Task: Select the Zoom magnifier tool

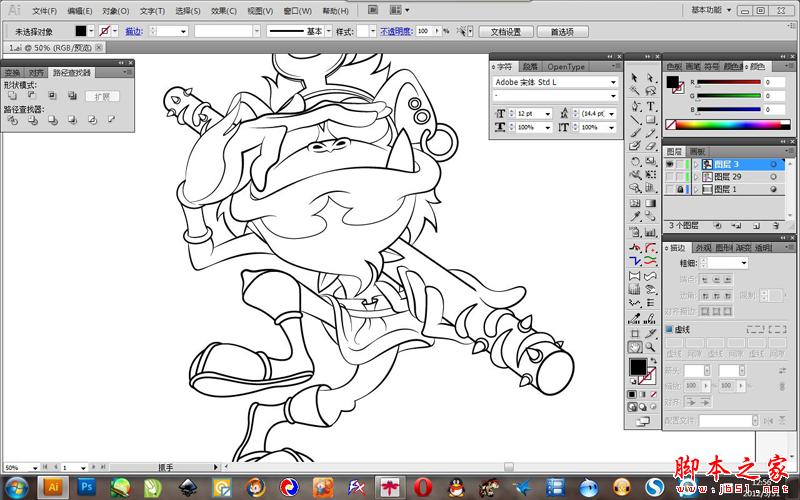Action: tap(651, 347)
